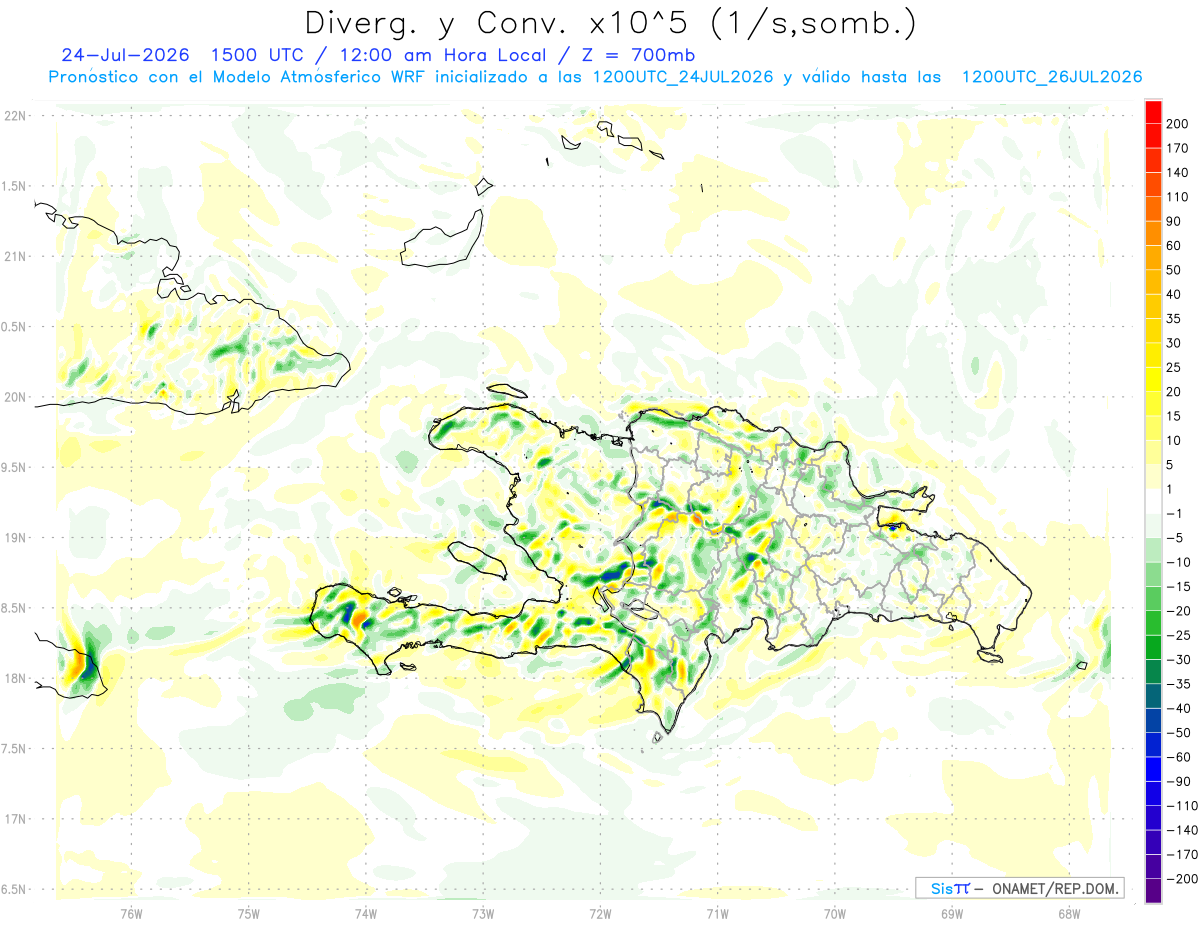Click the positive "15" scale value
Image resolution: width=1200 pixels, height=927 pixels.
[x=1174, y=416]
